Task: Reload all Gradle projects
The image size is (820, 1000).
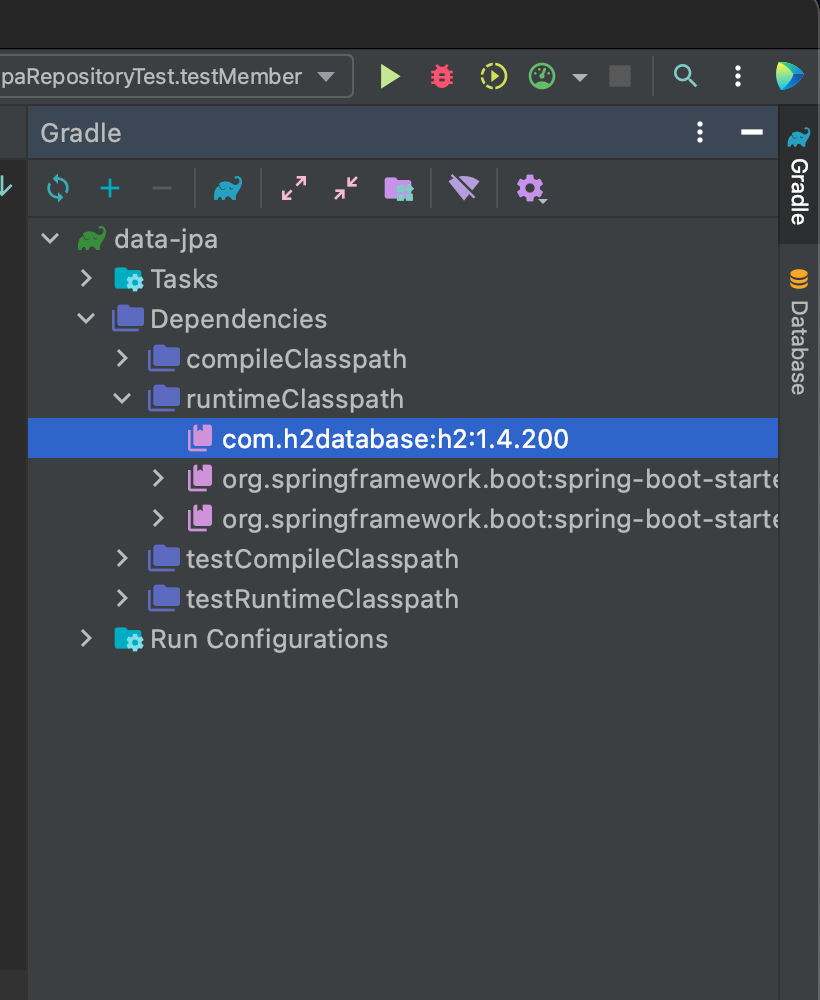Action: pyautogui.click(x=58, y=188)
